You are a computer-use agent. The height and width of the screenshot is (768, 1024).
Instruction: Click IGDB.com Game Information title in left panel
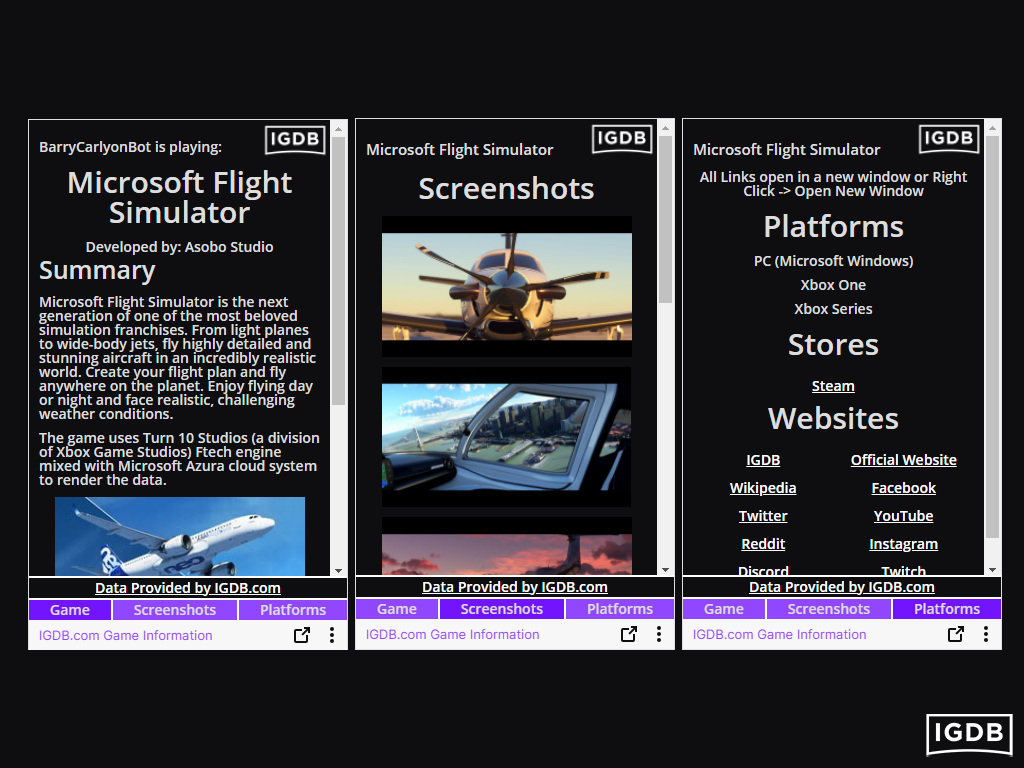[125, 635]
